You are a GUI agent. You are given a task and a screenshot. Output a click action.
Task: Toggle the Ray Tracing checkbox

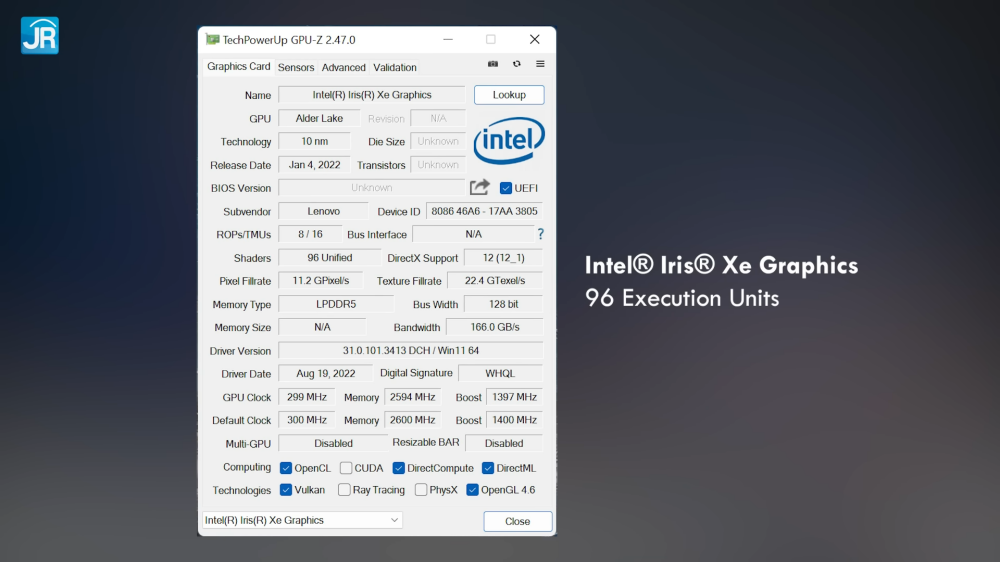(344, 490)
